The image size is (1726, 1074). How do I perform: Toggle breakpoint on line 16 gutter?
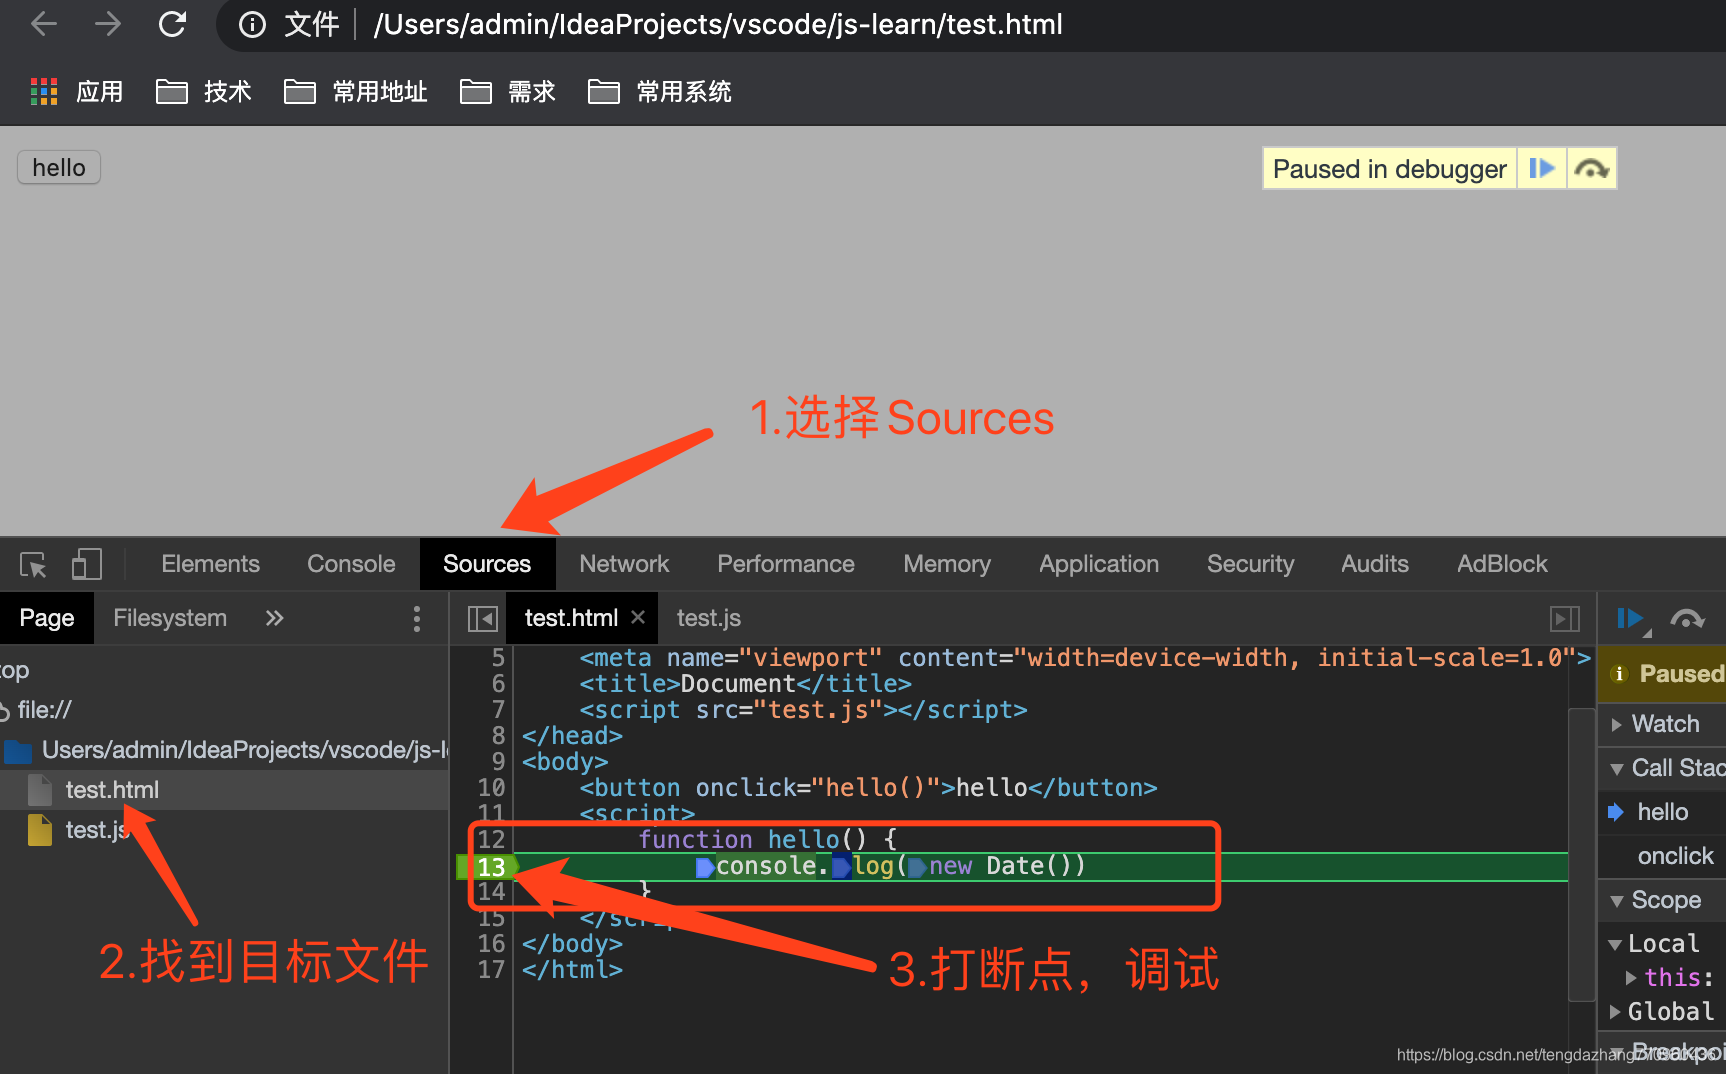tap(491, 944)
